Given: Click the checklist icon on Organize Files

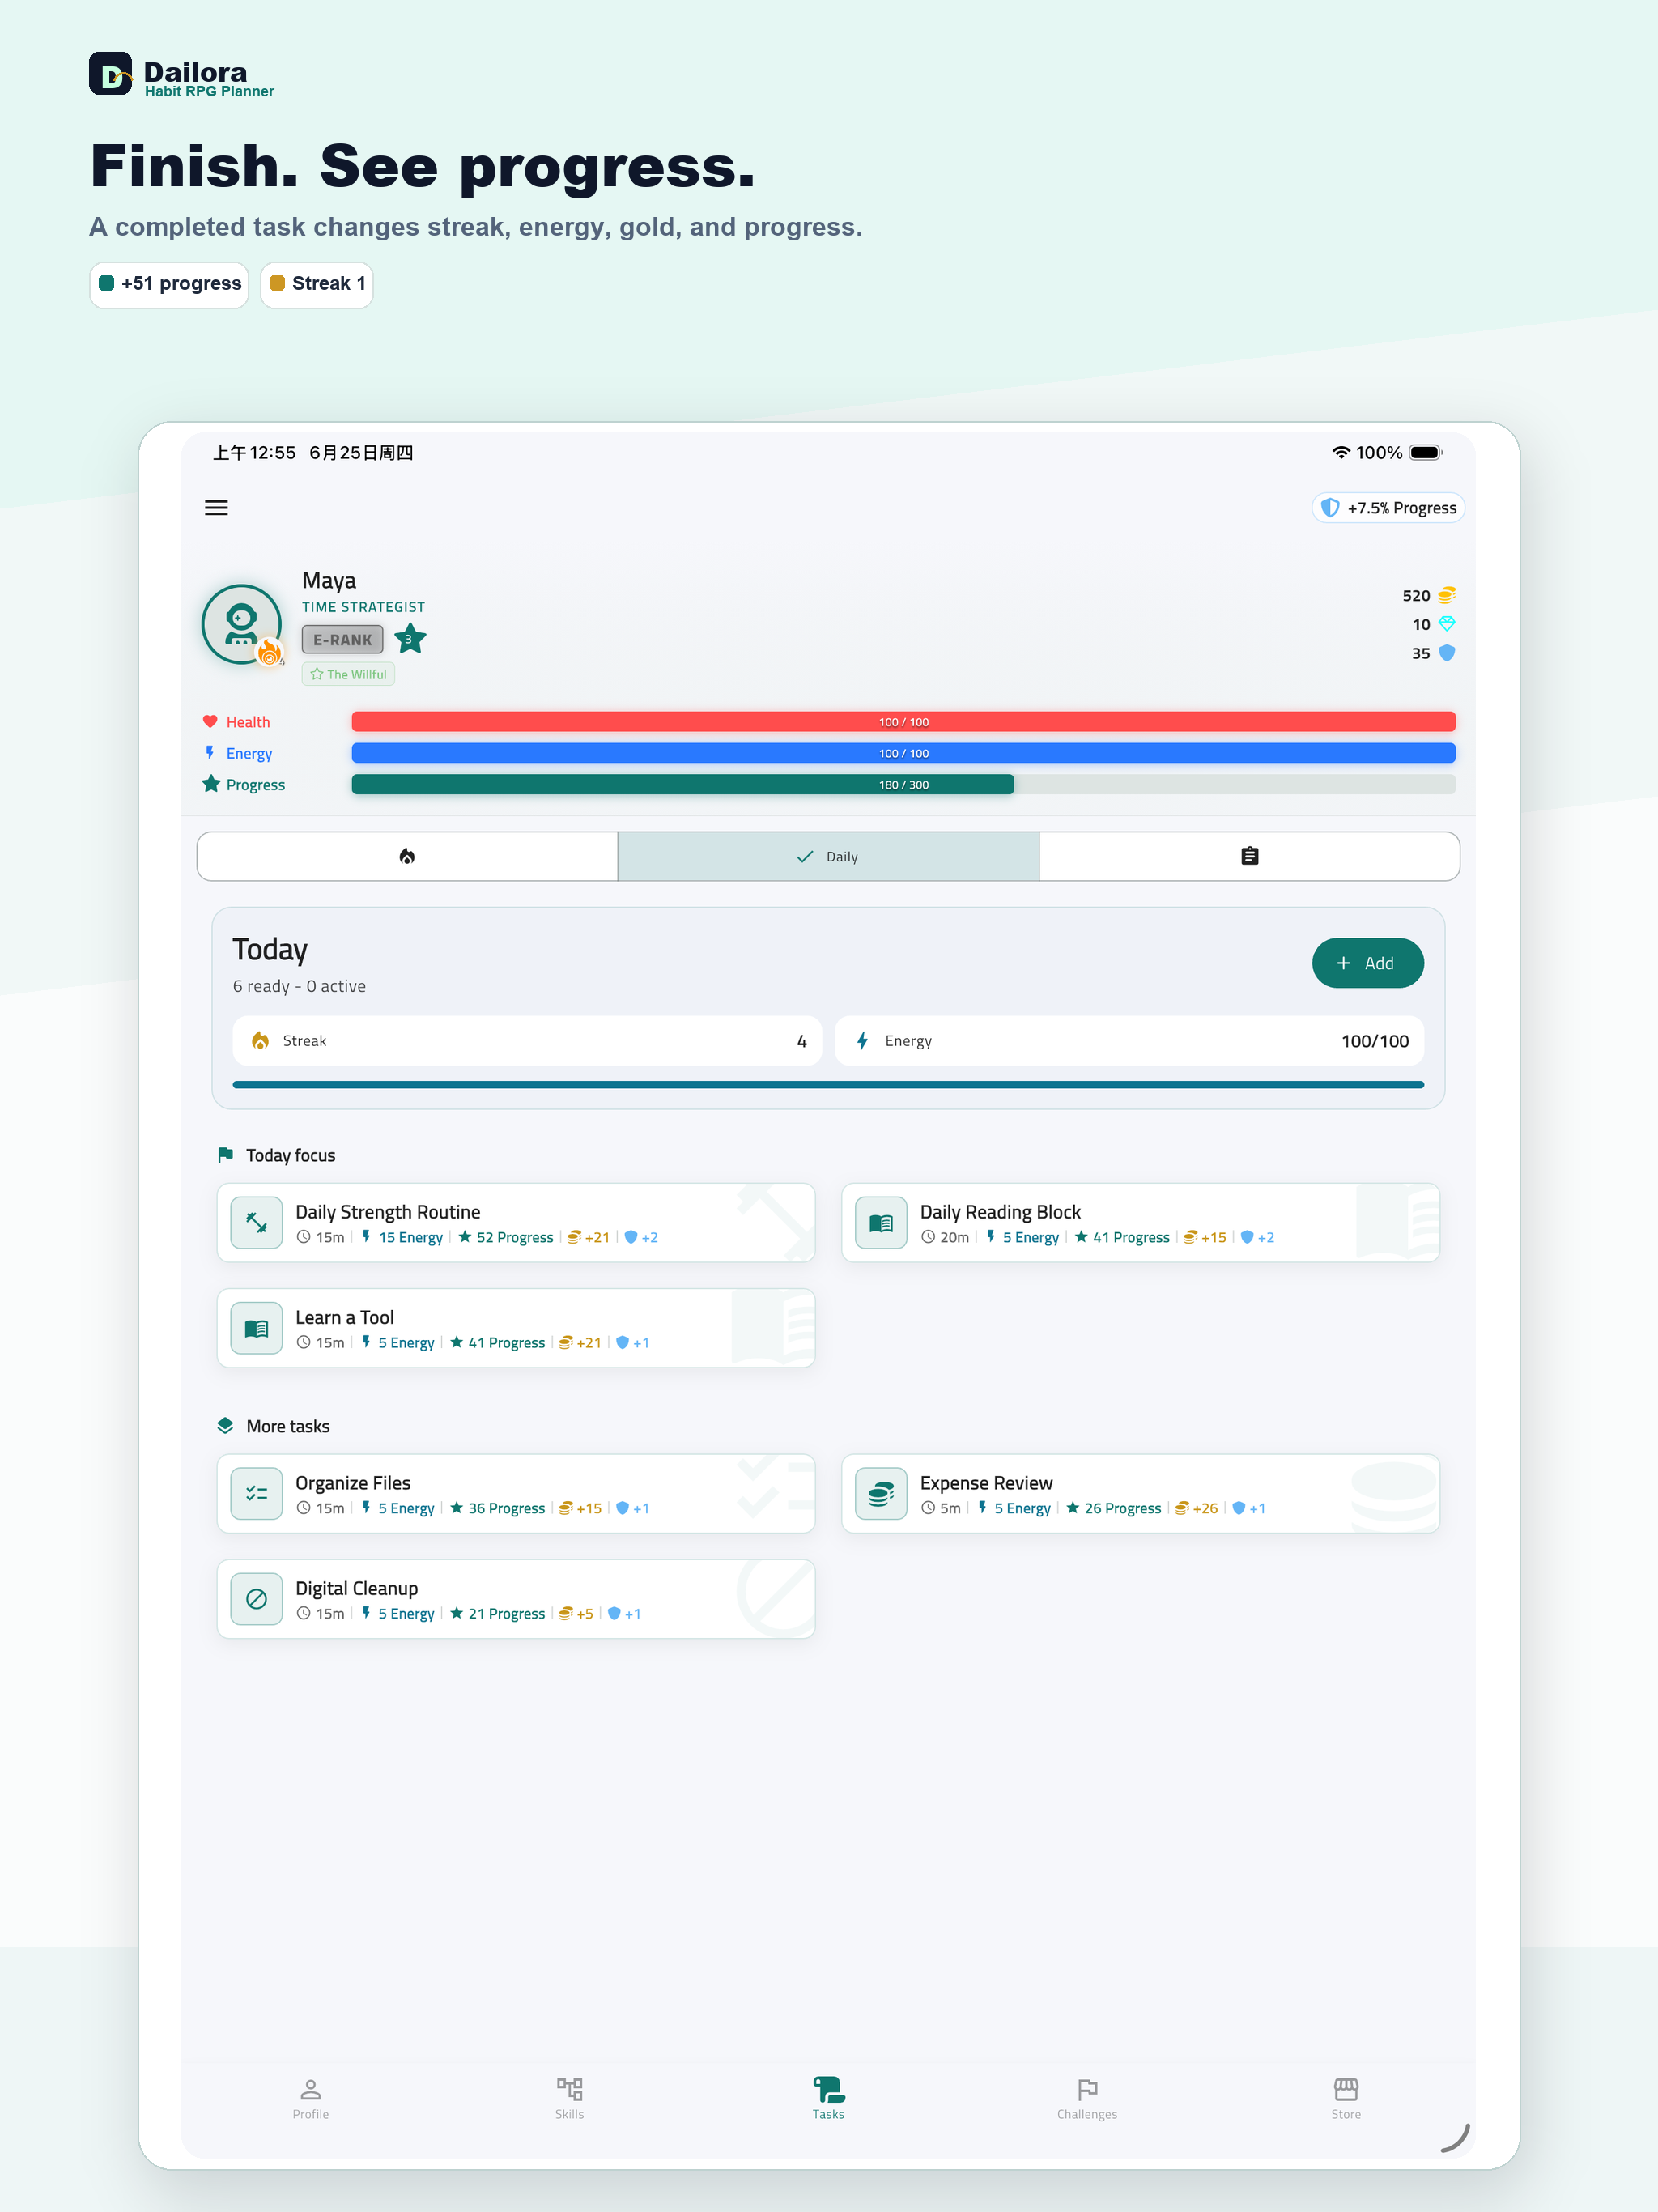Looking at the screenshot, I should tap(257, 1494).
